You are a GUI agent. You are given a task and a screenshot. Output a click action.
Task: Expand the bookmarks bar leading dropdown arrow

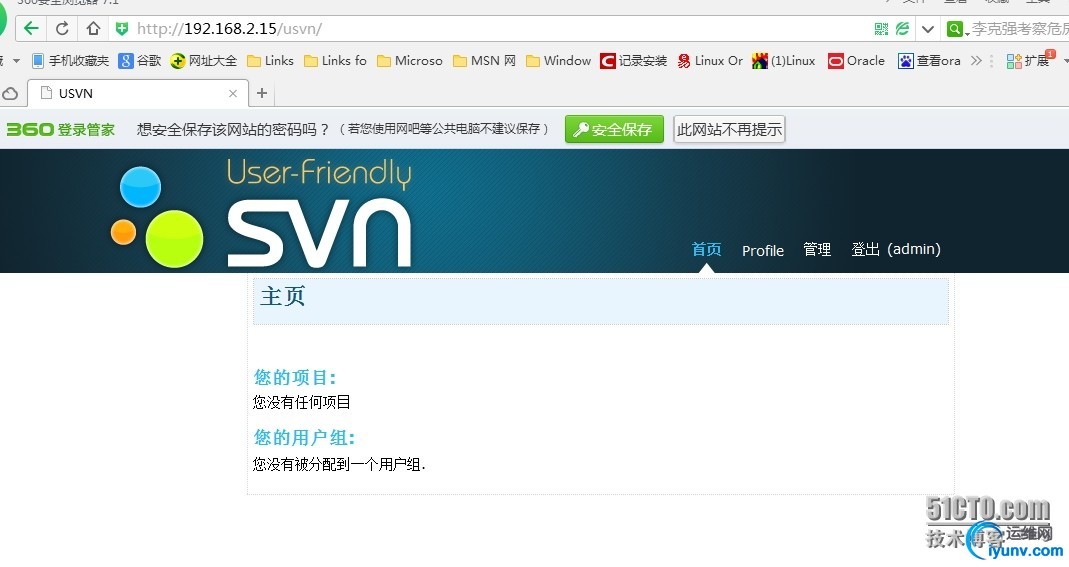(16, 61)
